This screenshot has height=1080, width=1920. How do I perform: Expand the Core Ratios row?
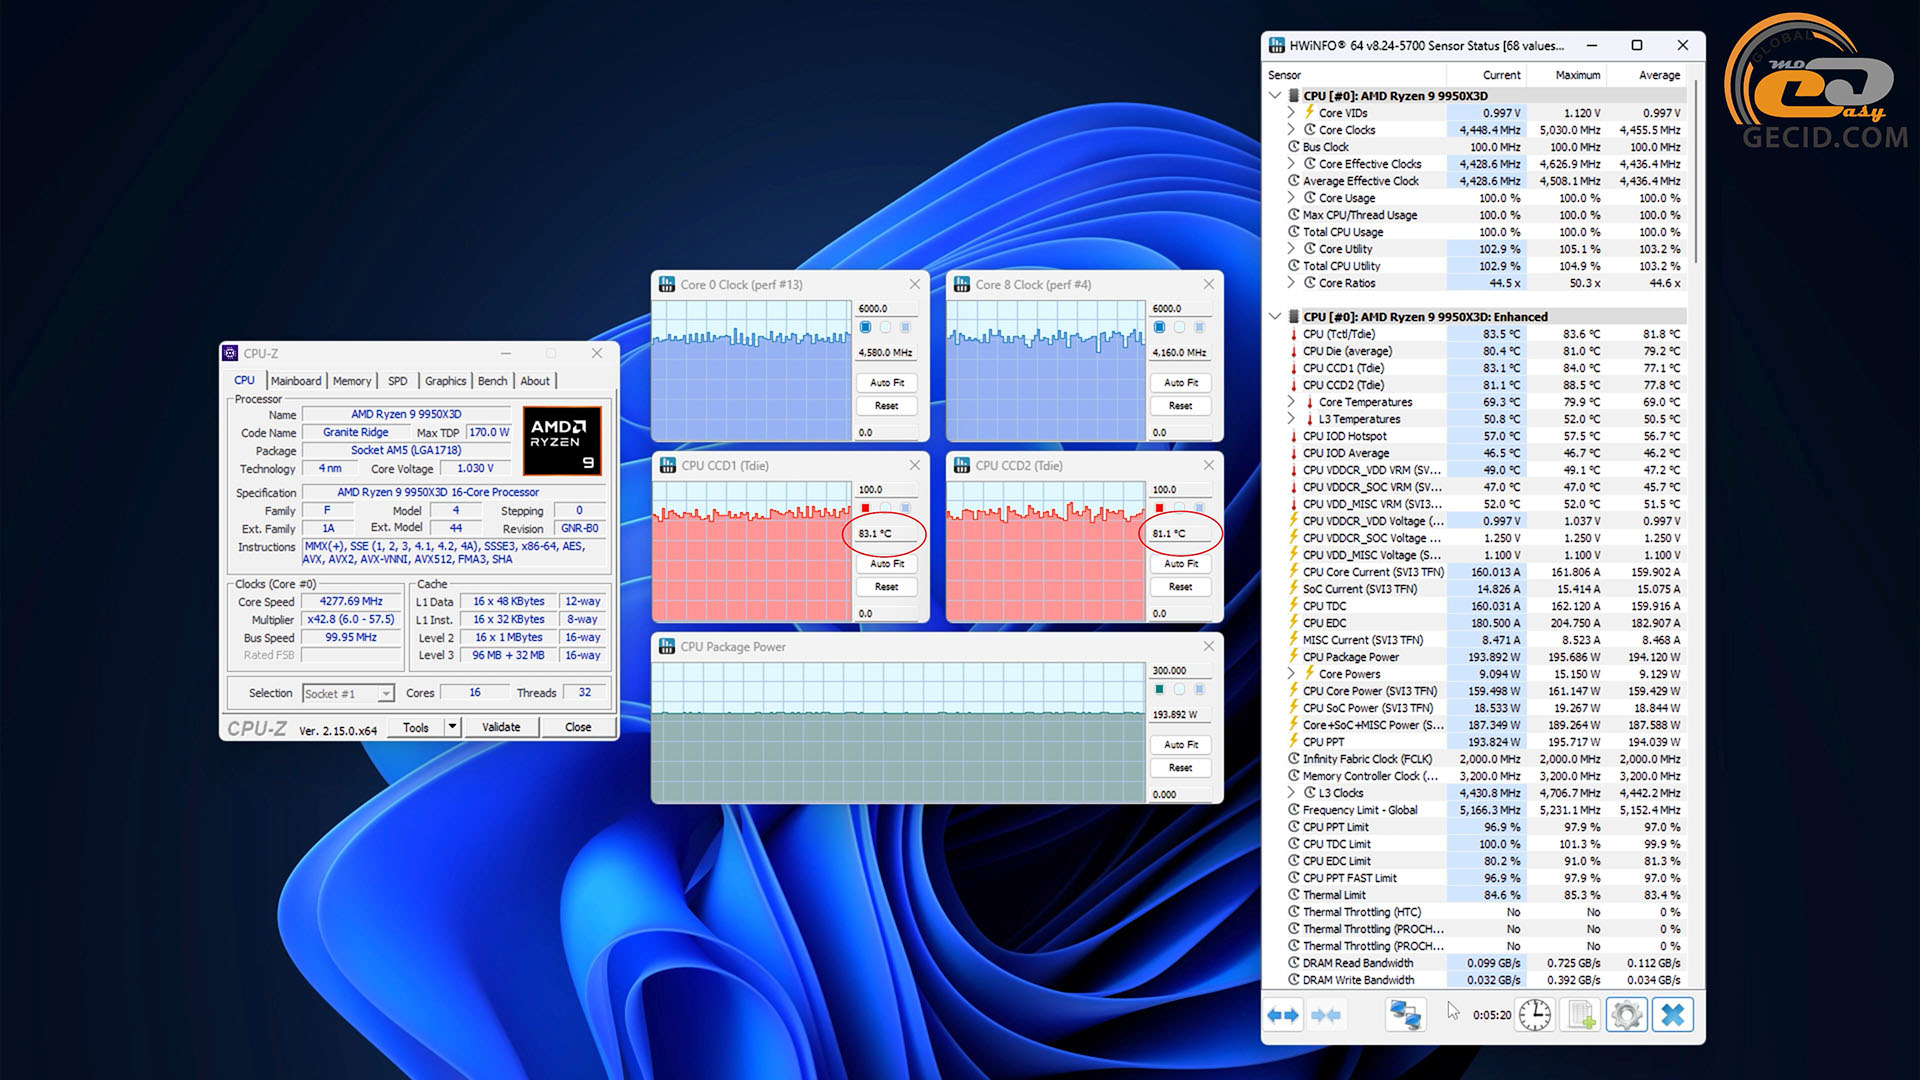click(x=1291, y=283)
